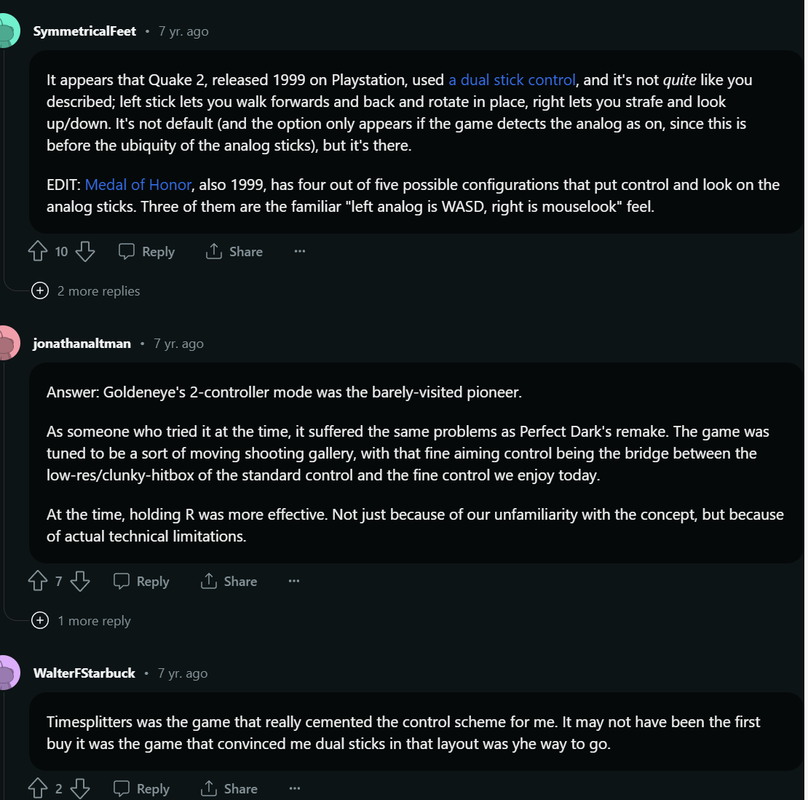The width and height of the screenshot is (808, 800).
Task: Visit WalterFStarbuck's username profile
Action: 84,673
